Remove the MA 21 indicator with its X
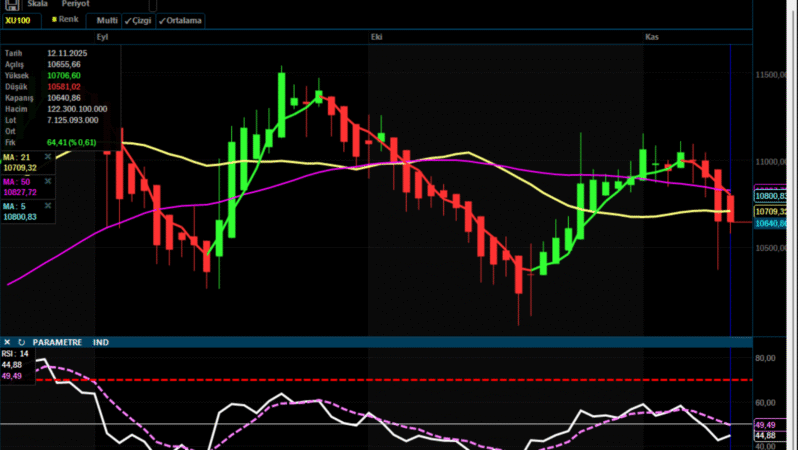This screenshot has height=450, width=798. pos(48,156)
